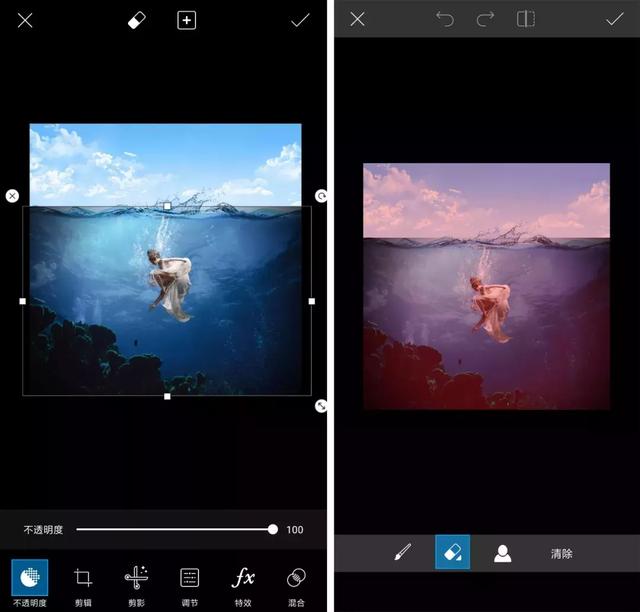Confirm edits with the left checkmark

point(300,20)
